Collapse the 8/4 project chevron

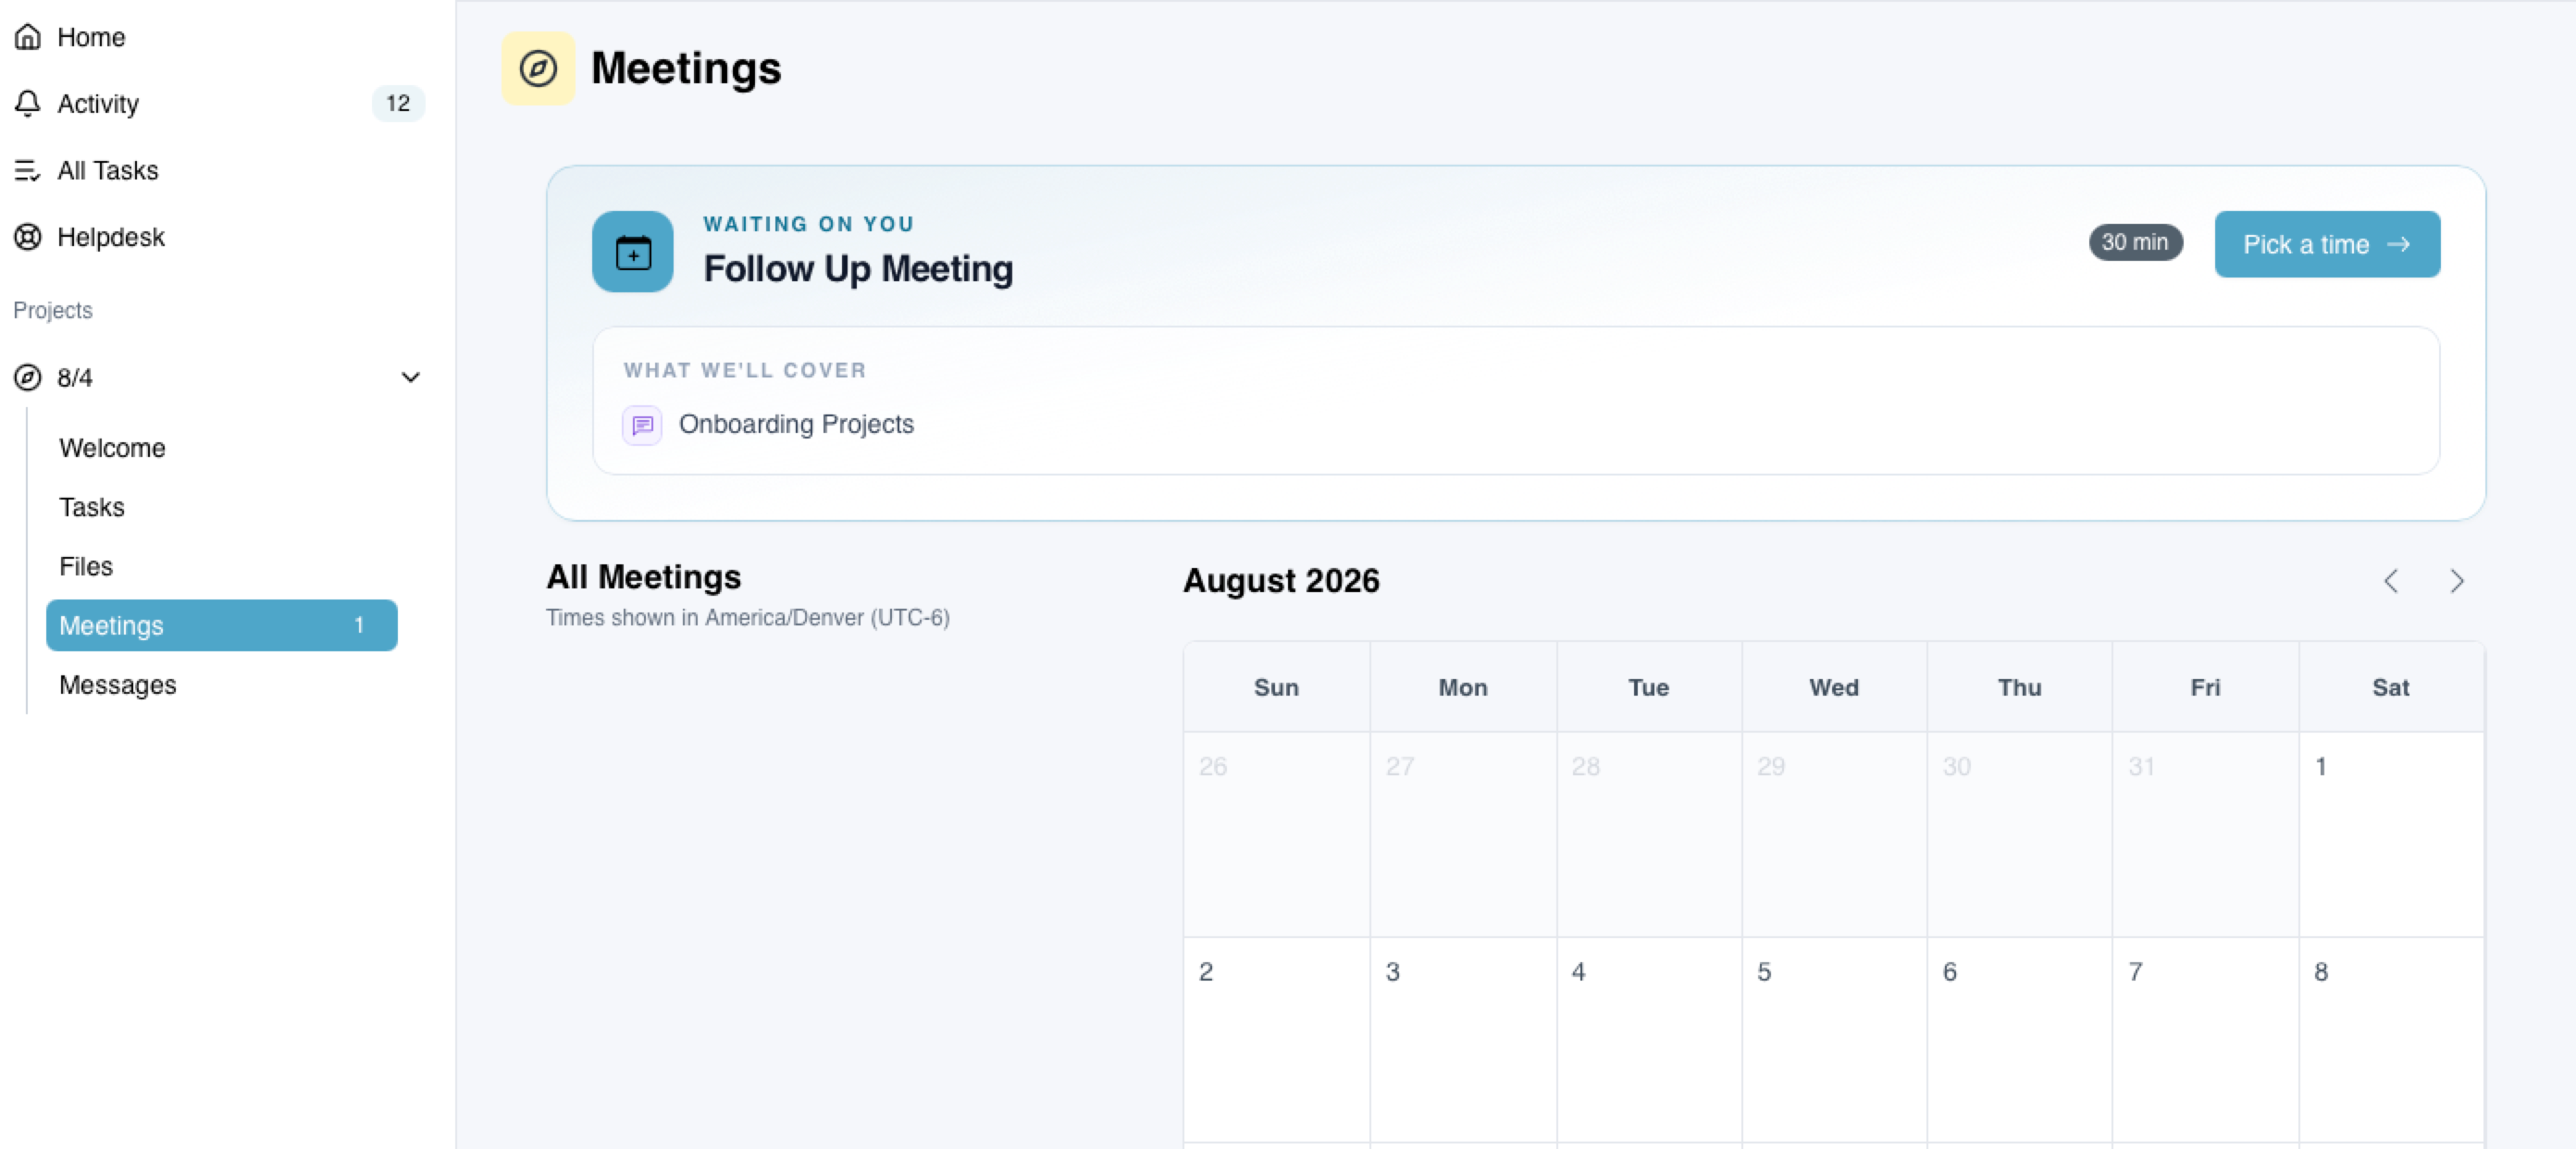410,377
